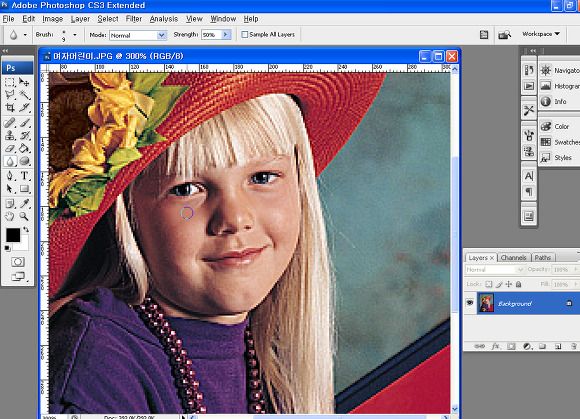Select the Magic Wand tool
Viewport: 580px width, 419px height.
[x=24, y=95]
